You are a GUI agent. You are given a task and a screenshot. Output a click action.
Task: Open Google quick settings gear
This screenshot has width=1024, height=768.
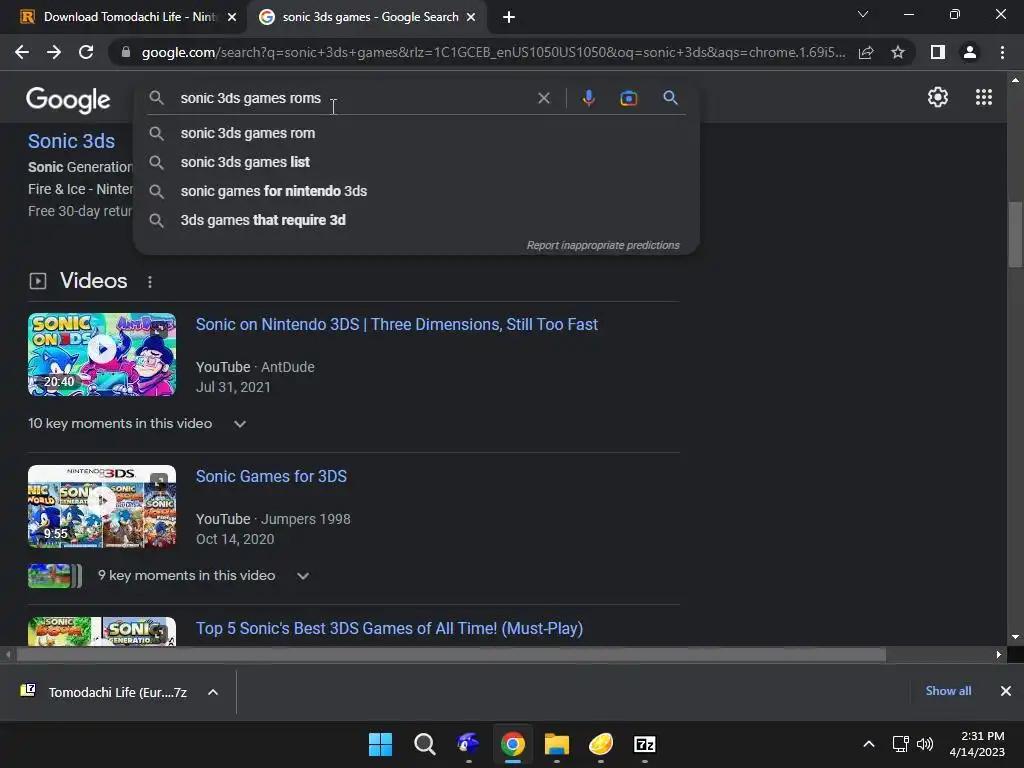click(x=938, y=97)
